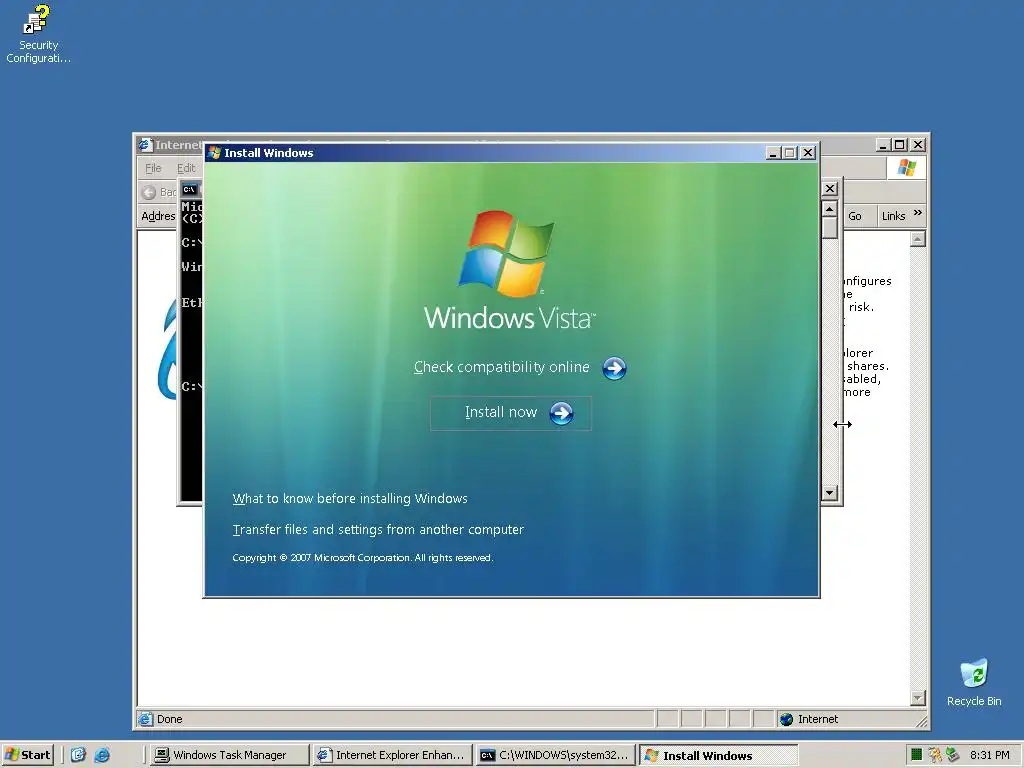Image resolution: width=1024 pixels, height=768 pixels.
Task: Click the Back arrow icon in Internet Explorer
Action: click(x=149, y=192)
